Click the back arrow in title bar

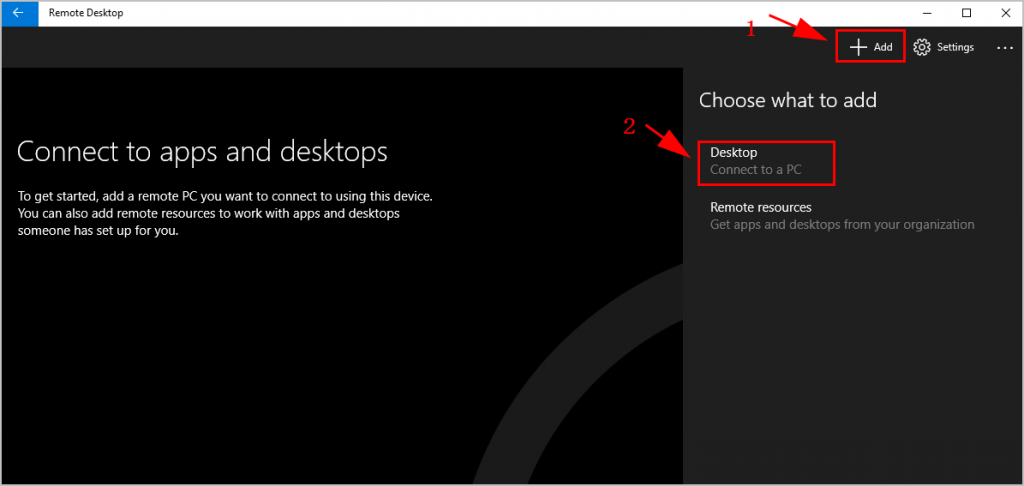tap(18, 13)
